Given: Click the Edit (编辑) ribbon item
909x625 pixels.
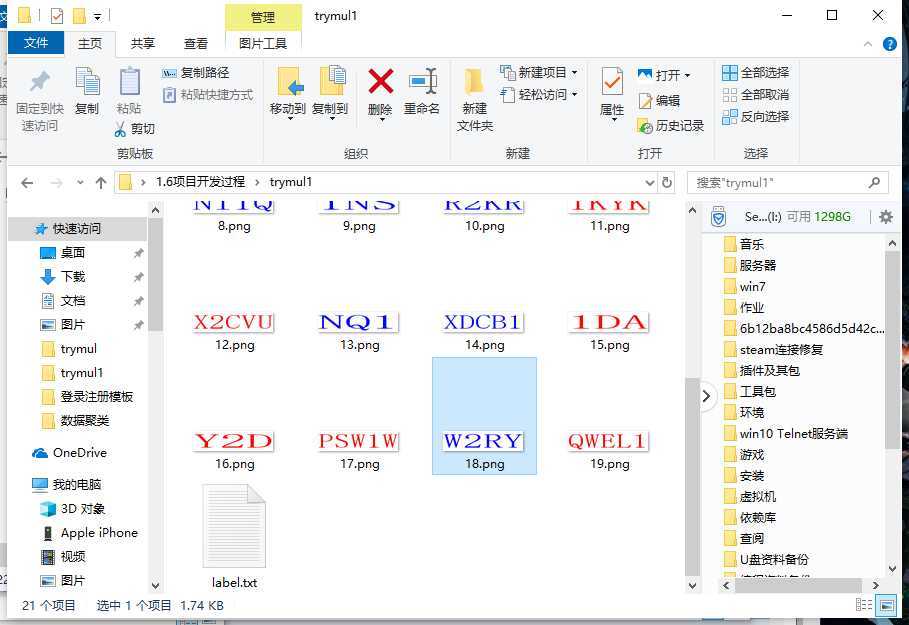Looking at the screenshot, I should tap(659, 100).
